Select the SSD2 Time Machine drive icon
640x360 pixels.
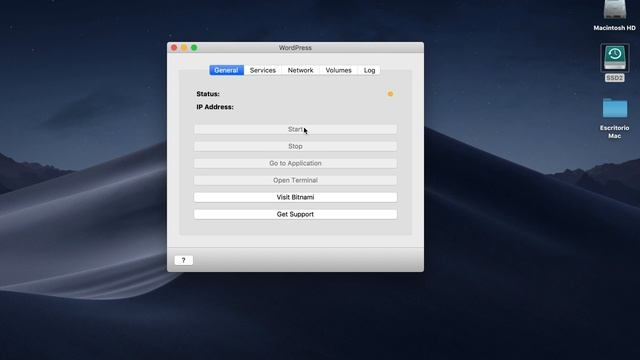(615, 58)
